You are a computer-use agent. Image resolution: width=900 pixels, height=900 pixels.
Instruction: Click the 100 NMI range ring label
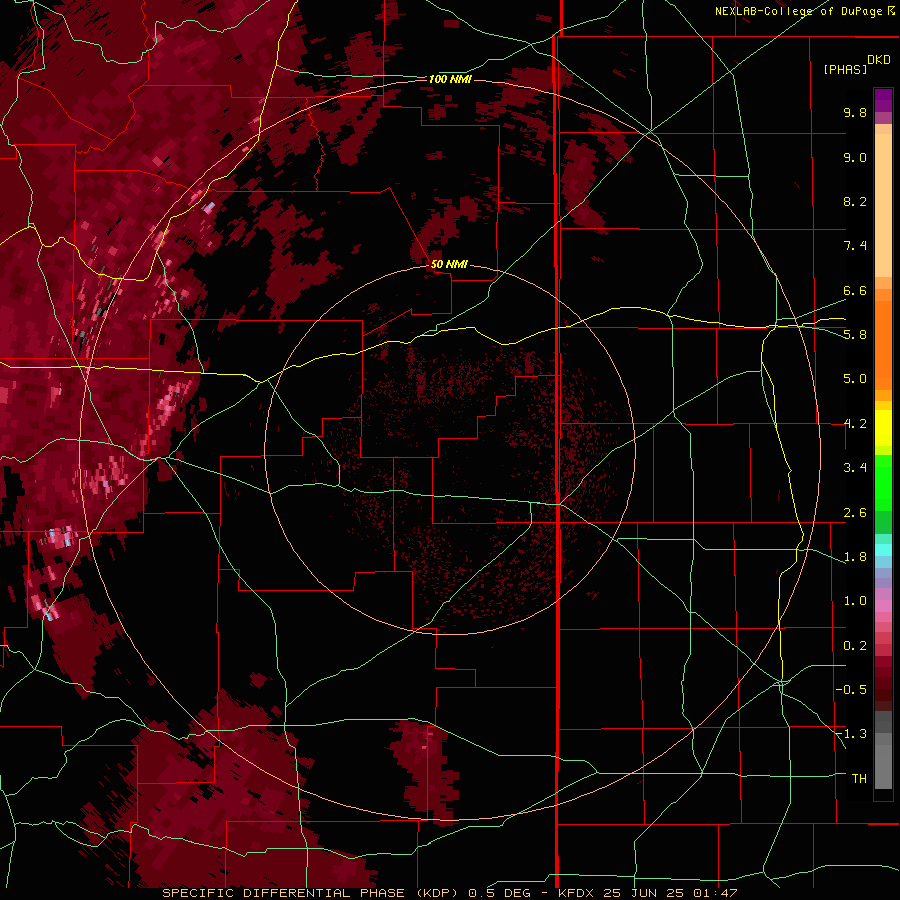450,79
